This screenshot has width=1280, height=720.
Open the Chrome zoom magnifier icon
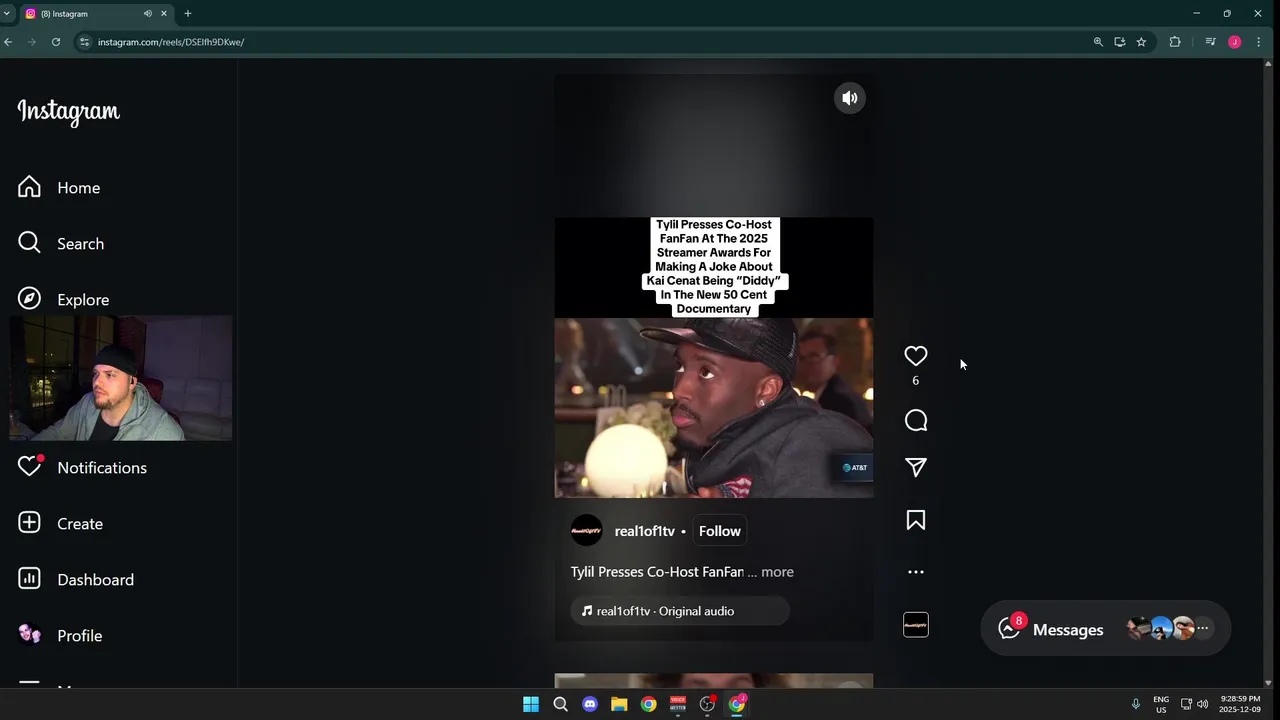(1098, 42)
